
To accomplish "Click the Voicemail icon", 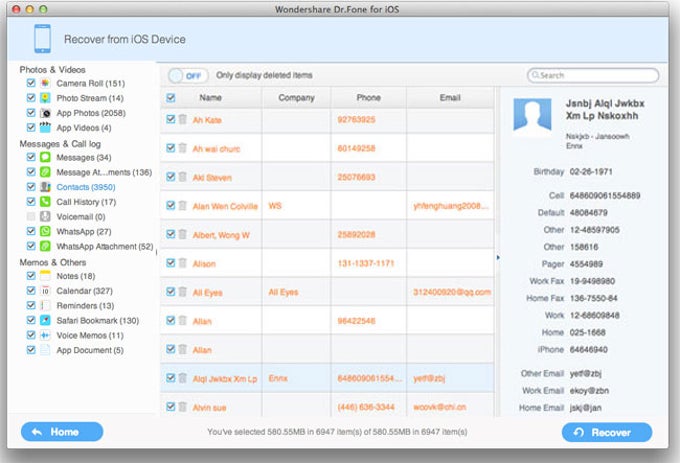I will [x=45, y=216].
